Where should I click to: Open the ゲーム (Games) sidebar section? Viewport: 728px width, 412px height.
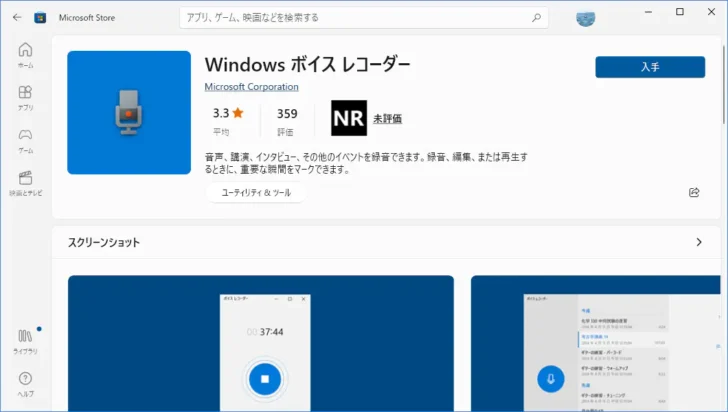coord(26,141)
